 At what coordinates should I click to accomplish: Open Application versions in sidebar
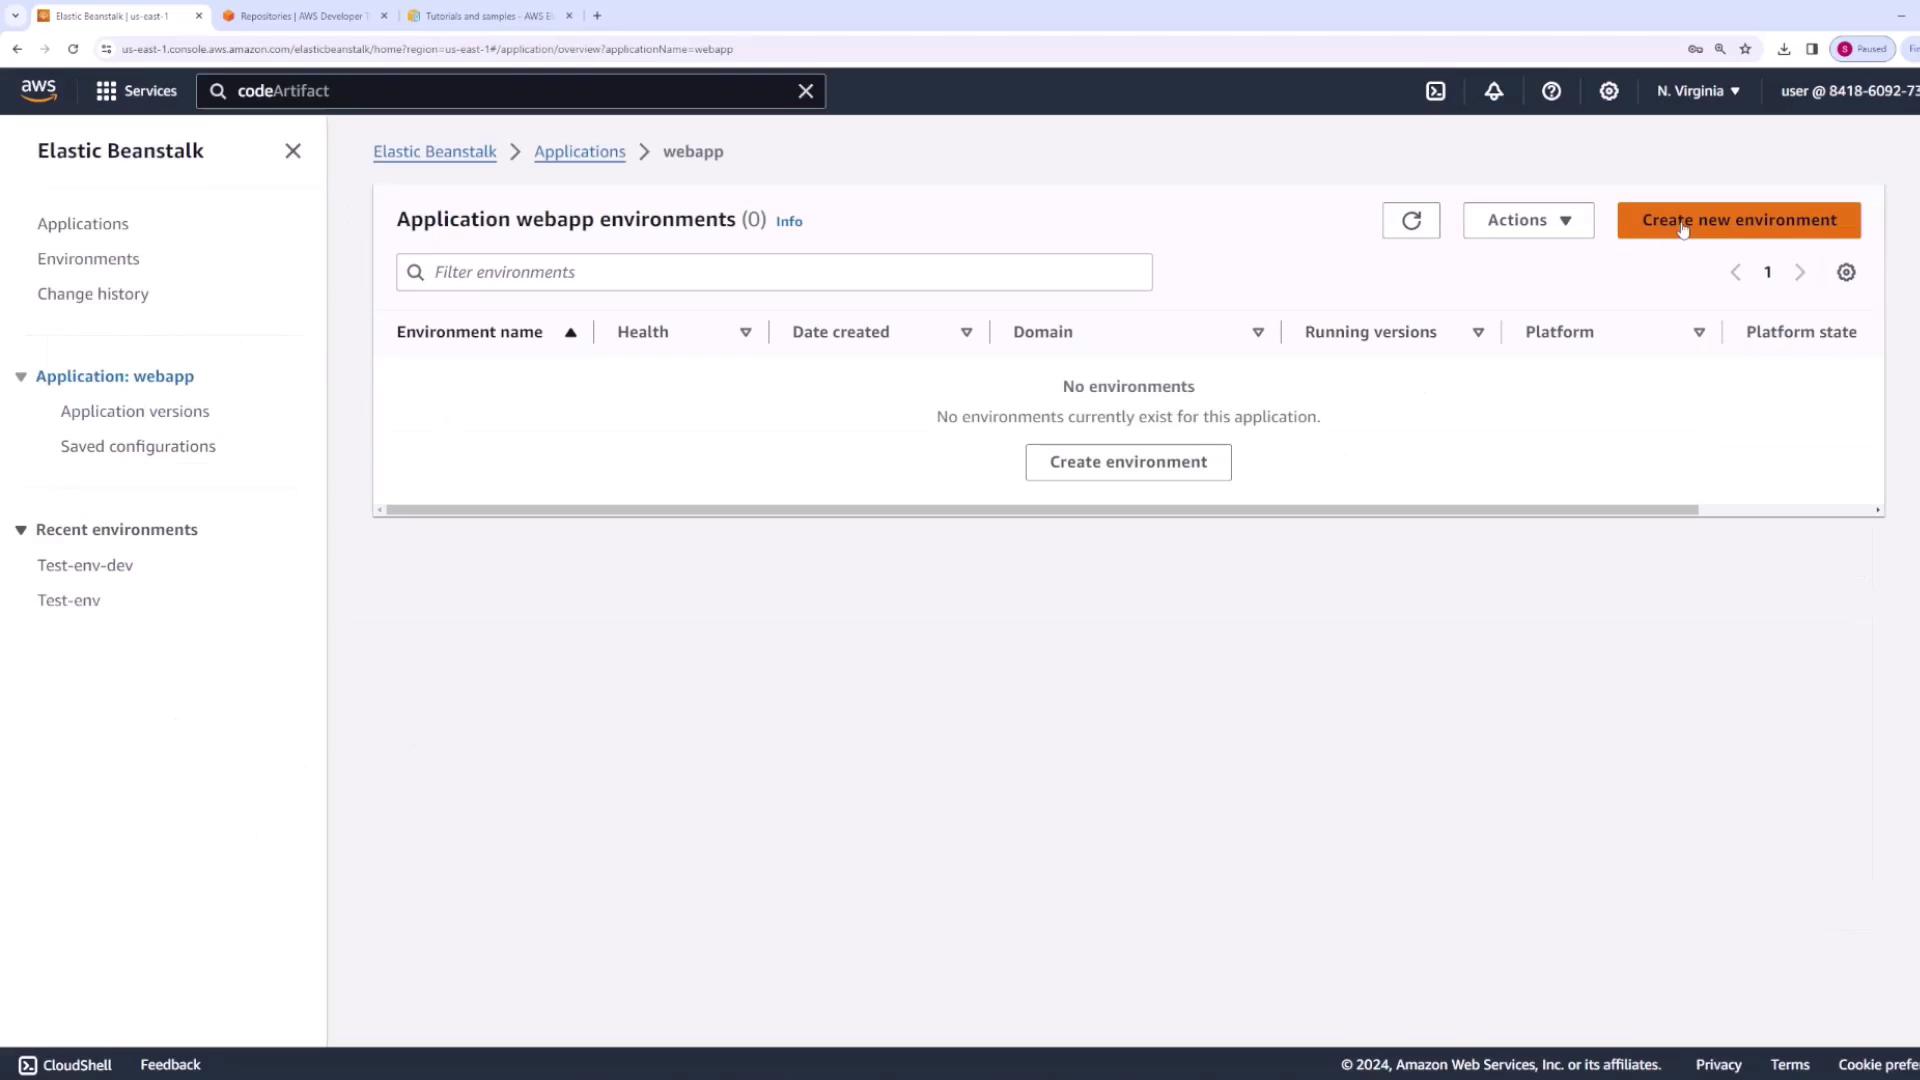(135, 411)
